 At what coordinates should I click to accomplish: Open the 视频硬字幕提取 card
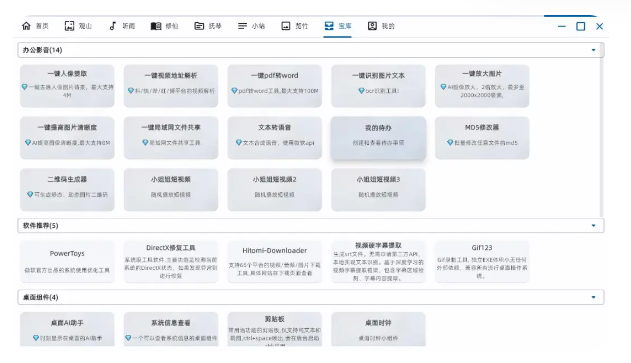[378, 262]
